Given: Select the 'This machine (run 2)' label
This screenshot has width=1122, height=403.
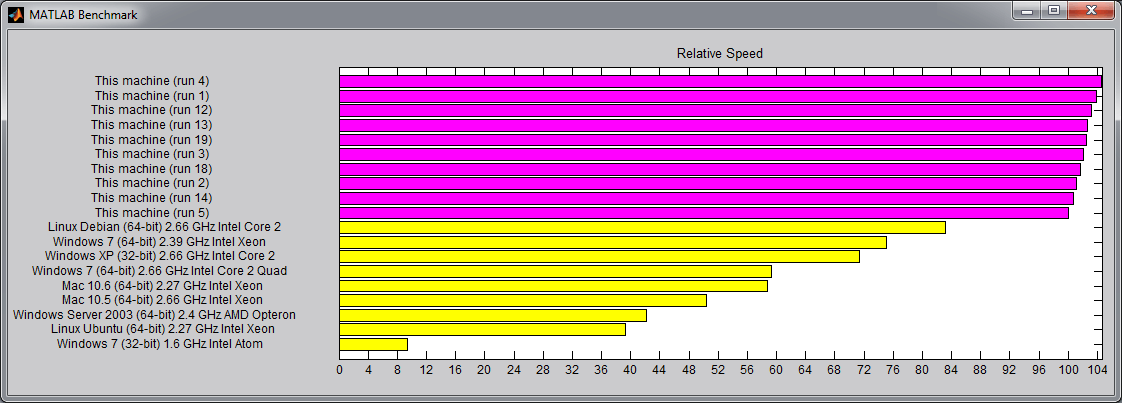Looking at the screenshot, I should point(152,183).
